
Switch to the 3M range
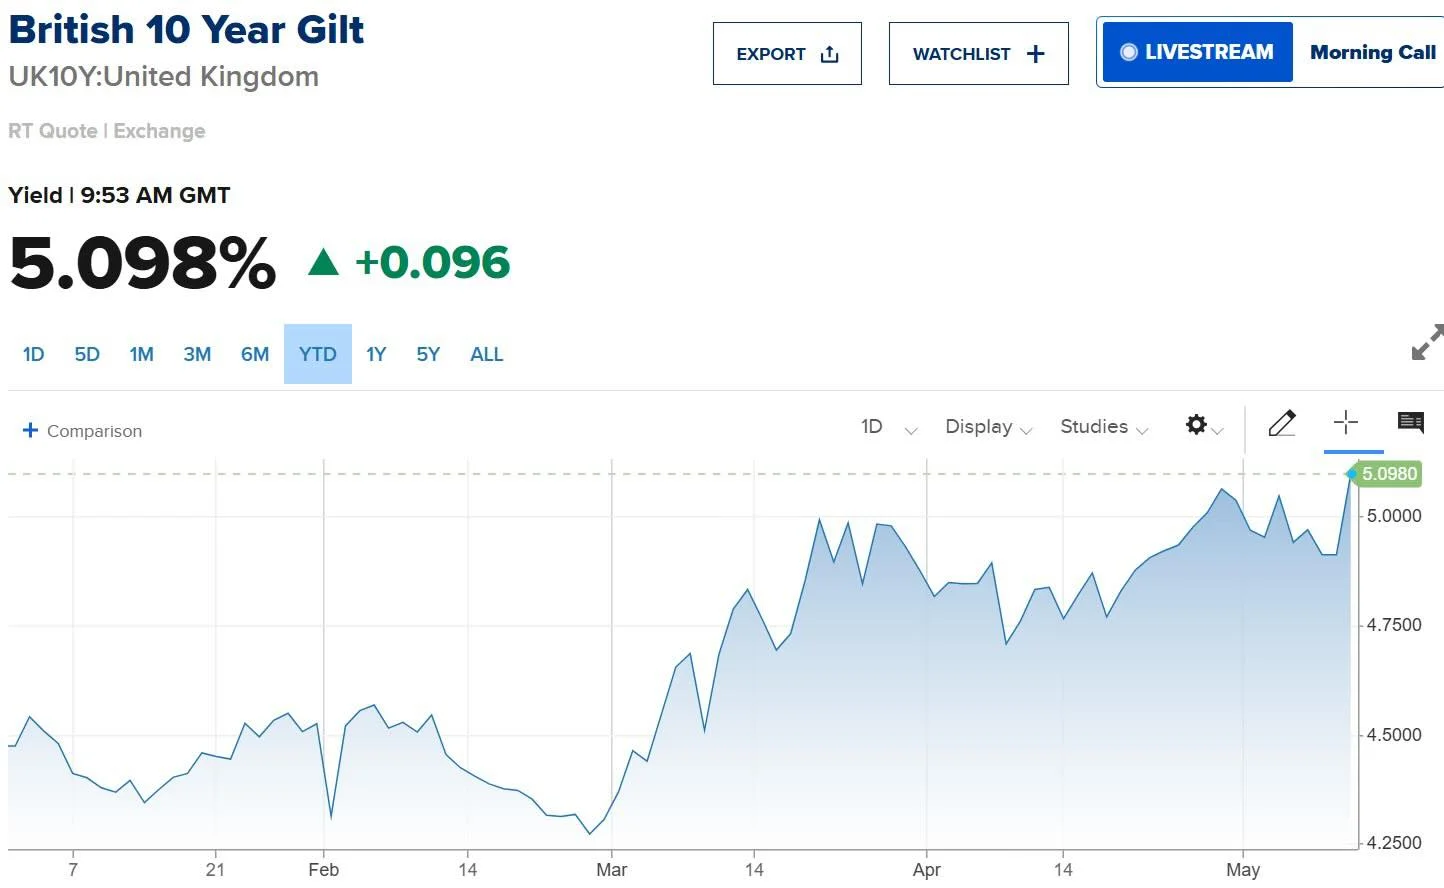coord(197,354)
